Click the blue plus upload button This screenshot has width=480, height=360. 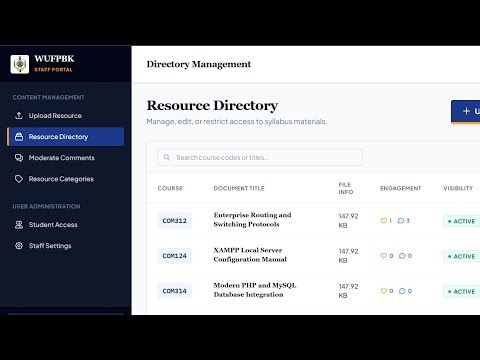coord(466,111)
